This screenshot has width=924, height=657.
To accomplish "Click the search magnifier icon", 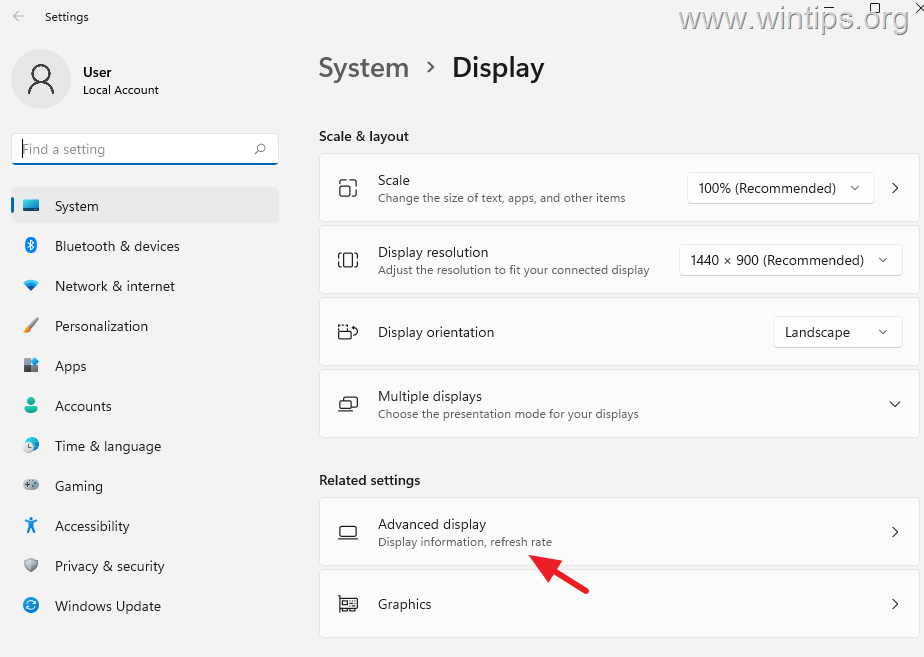I will tap(260, 149).
